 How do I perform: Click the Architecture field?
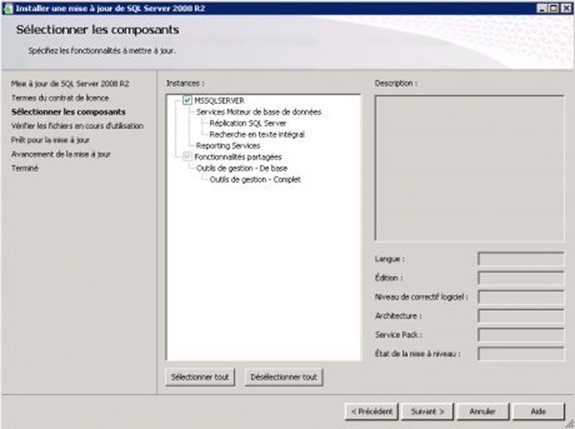pyautogui.click(x=521, y=316)
